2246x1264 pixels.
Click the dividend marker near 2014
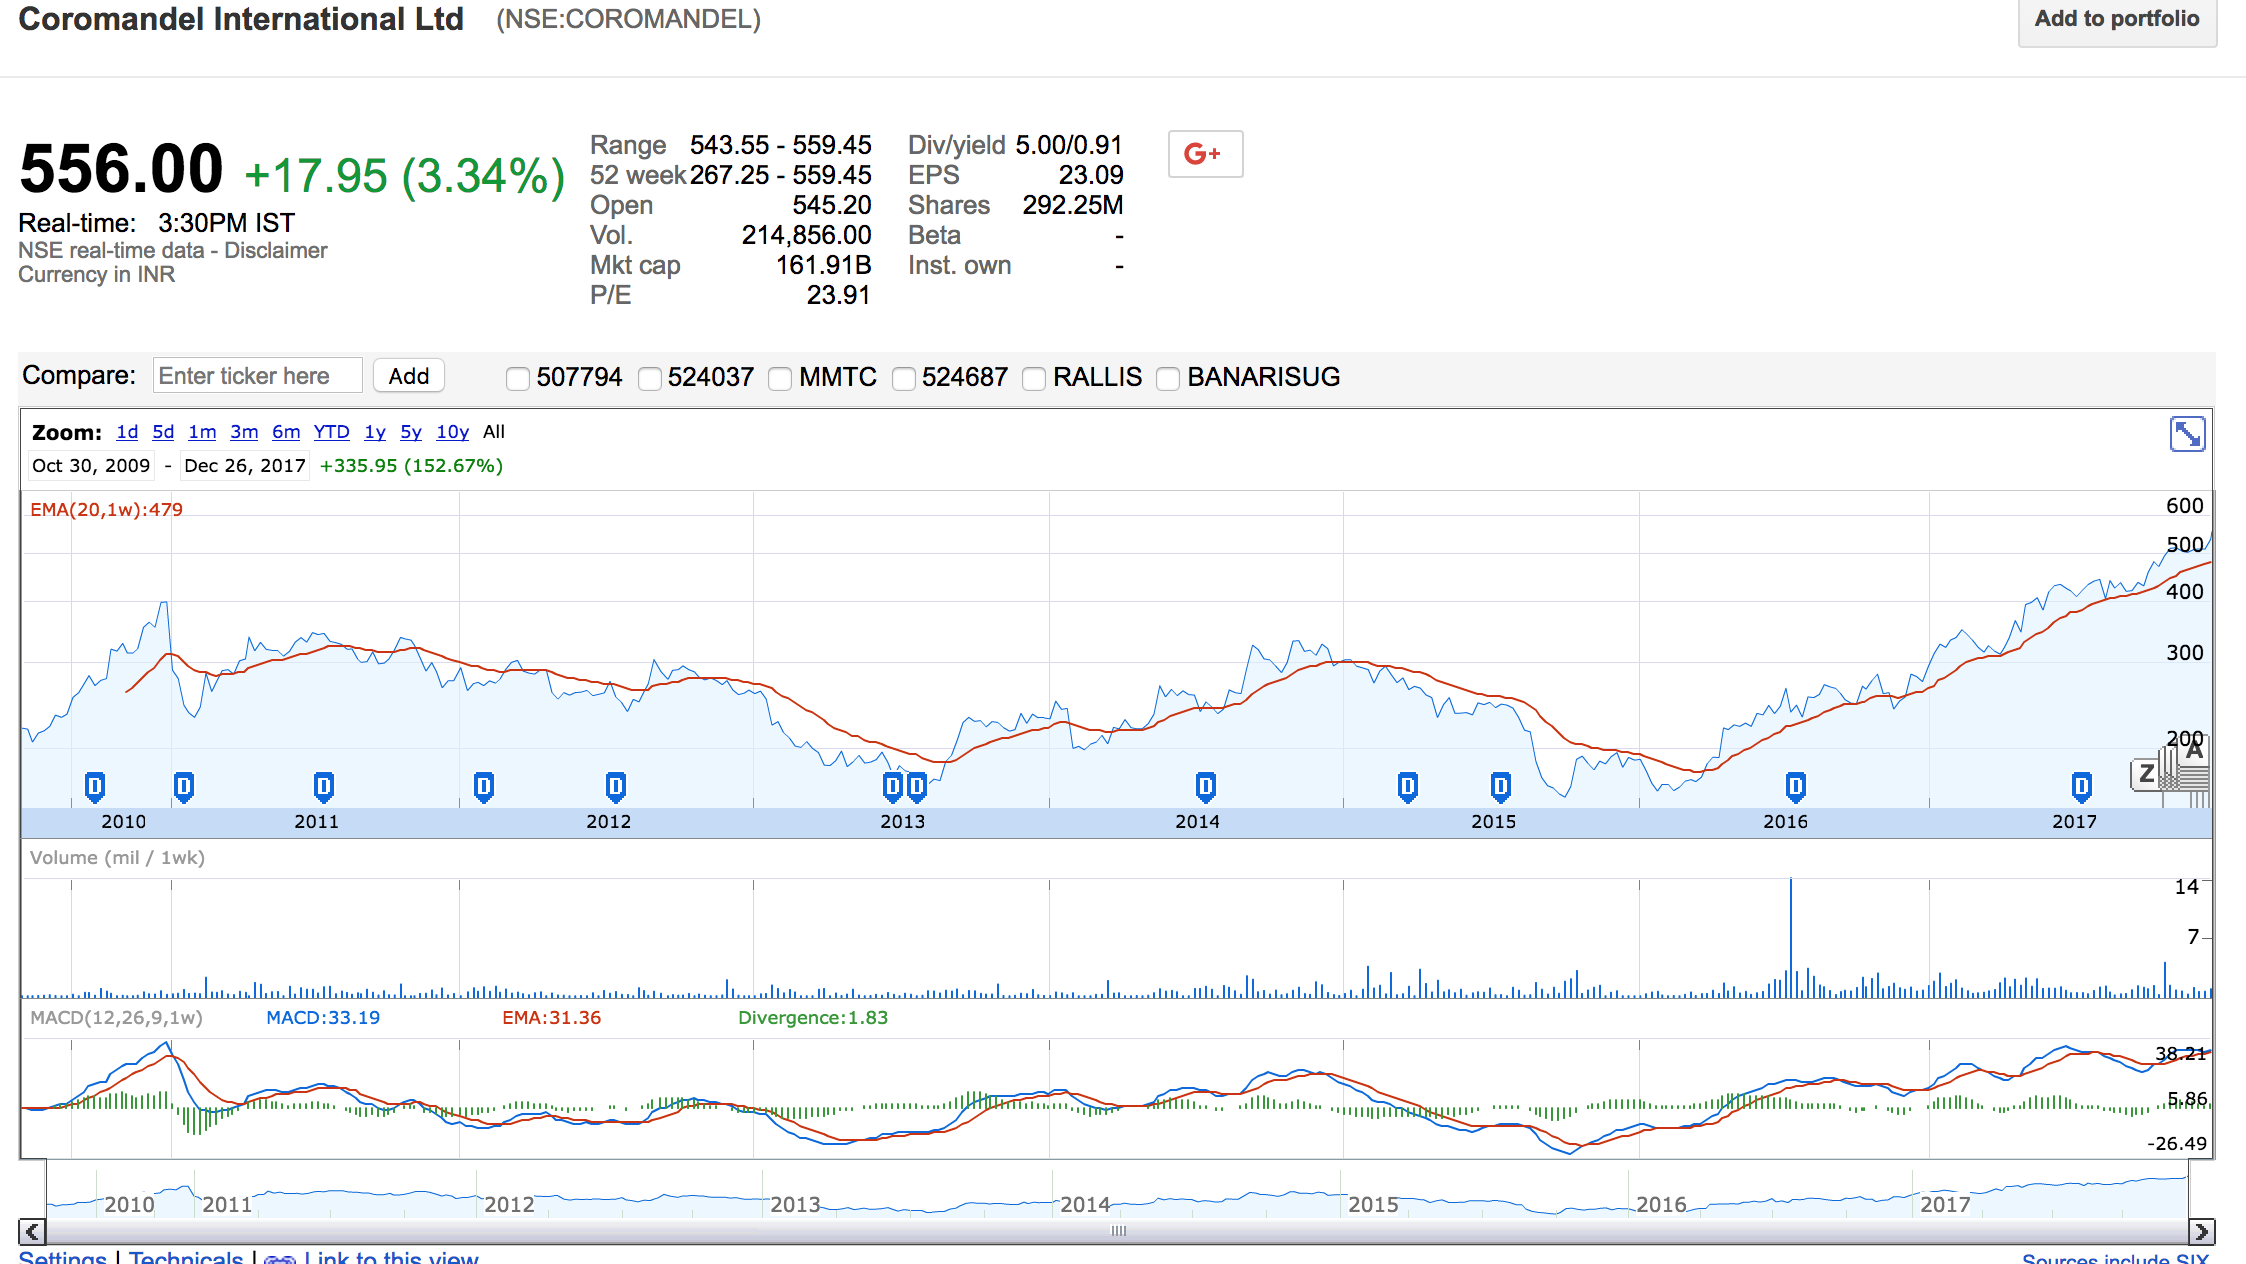pos(1205,787)
